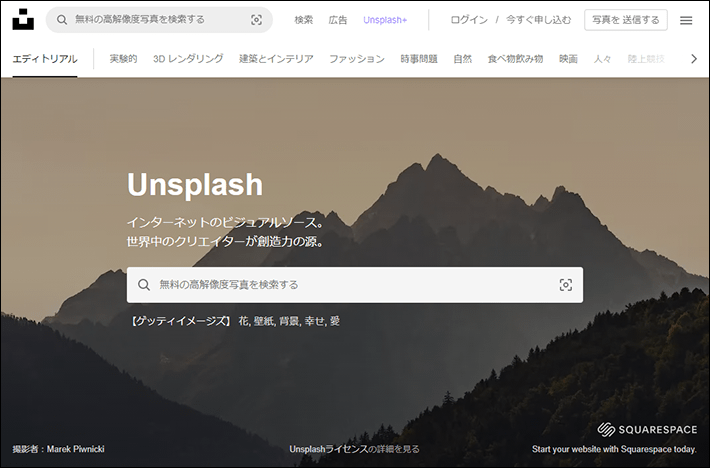Open the 人々 category
Image resolution: width=710 pixels, height=468 pixels.
click(x=603, y=59)
